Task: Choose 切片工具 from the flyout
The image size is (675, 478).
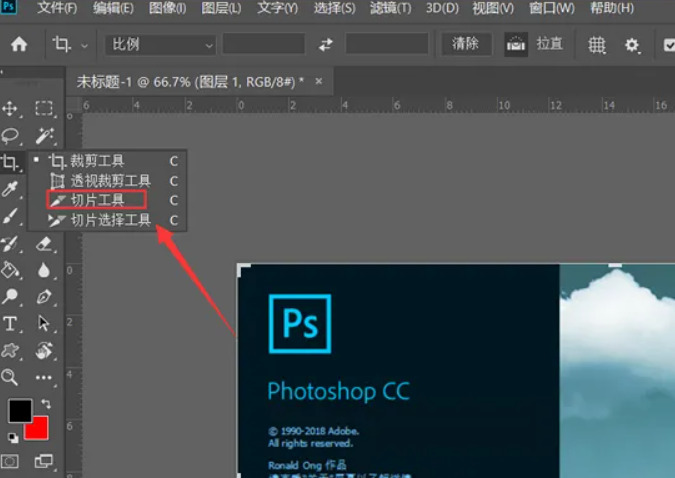Action: [x=108, y=200]
